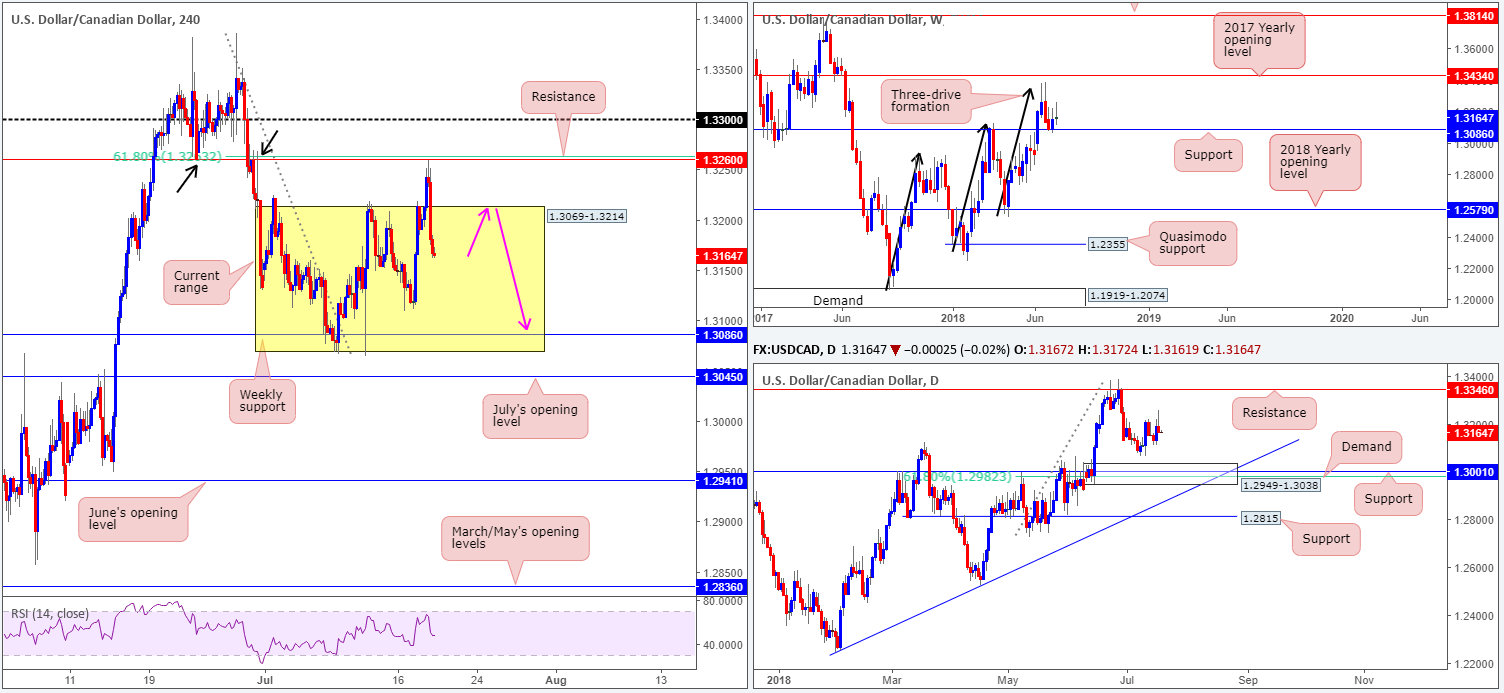Click the Quasimodo support callout
Viewport: 1504px width, 693px height.
pyautogui.click(x=1191, y=243)
